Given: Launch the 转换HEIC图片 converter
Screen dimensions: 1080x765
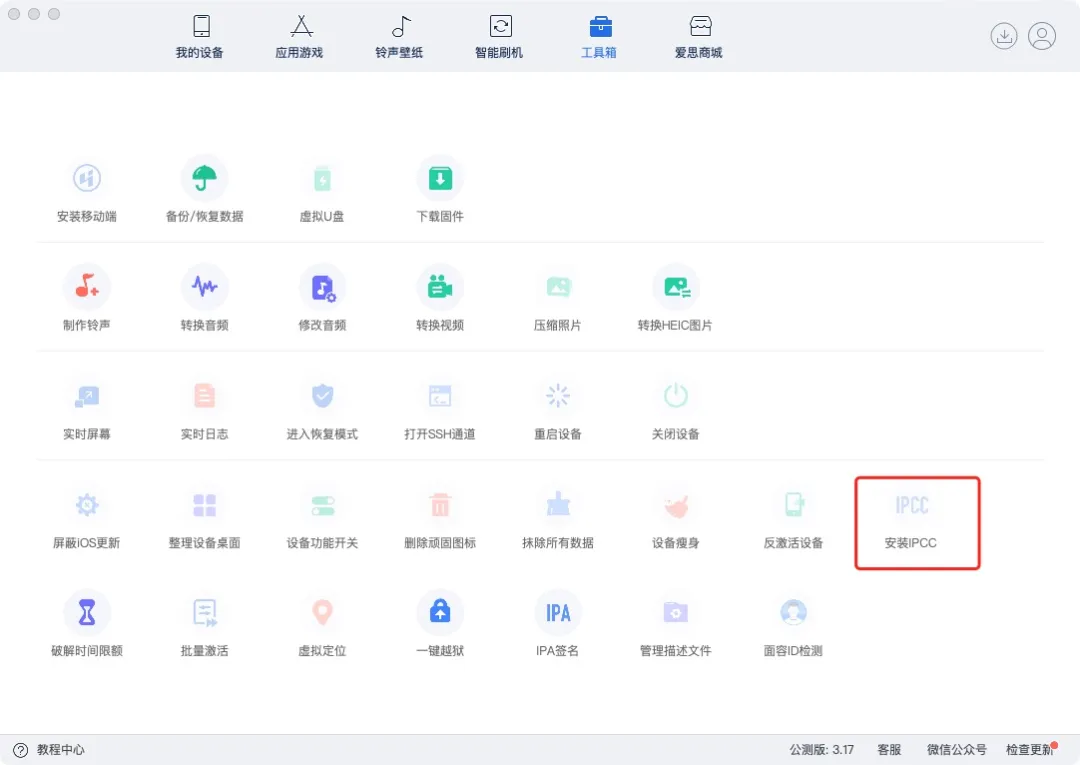Looking at the screenshot, I should [x=675, y=288].
